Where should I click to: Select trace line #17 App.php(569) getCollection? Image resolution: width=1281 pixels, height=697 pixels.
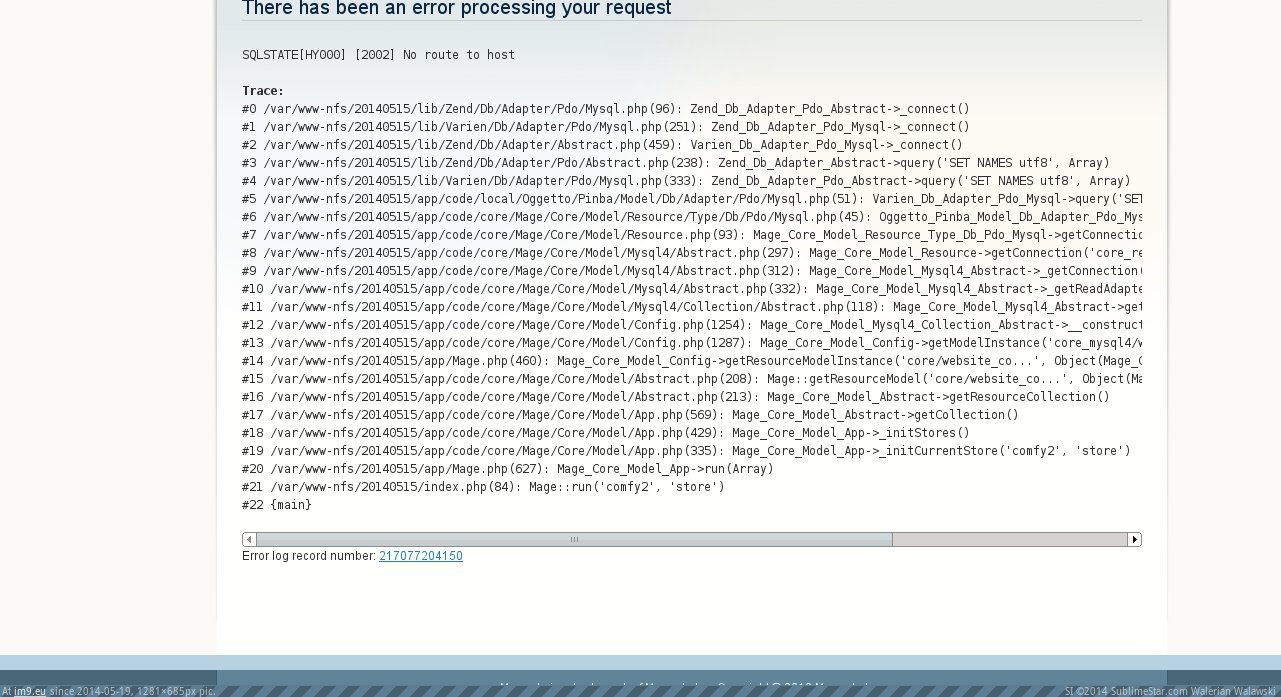pyautogui.click(x=630, y=415)
